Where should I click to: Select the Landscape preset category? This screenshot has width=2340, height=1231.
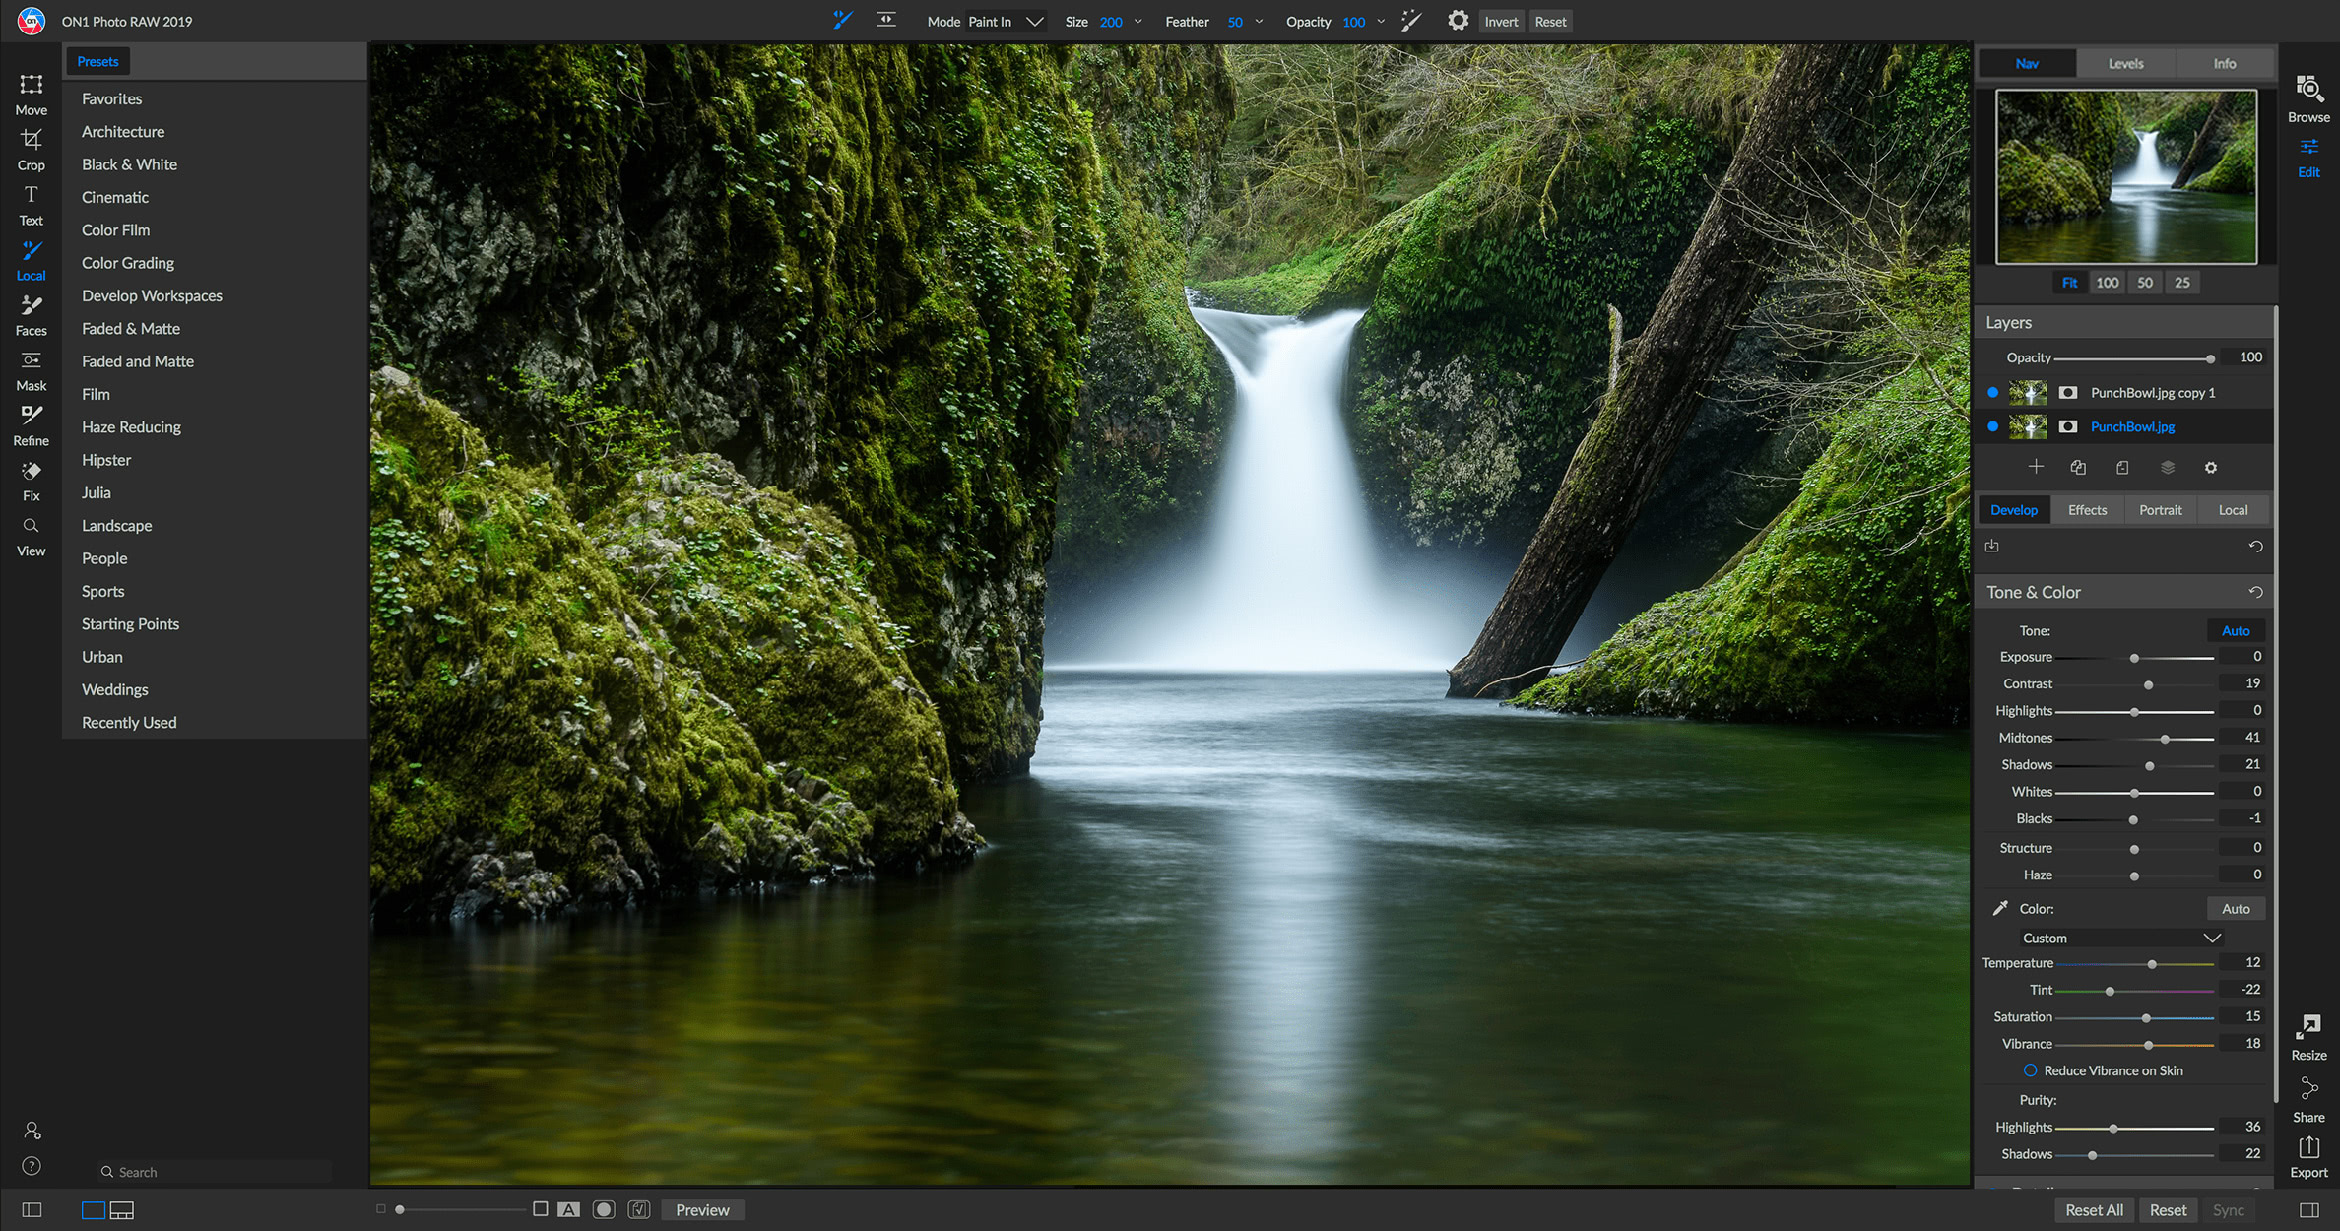pos(116,523)
